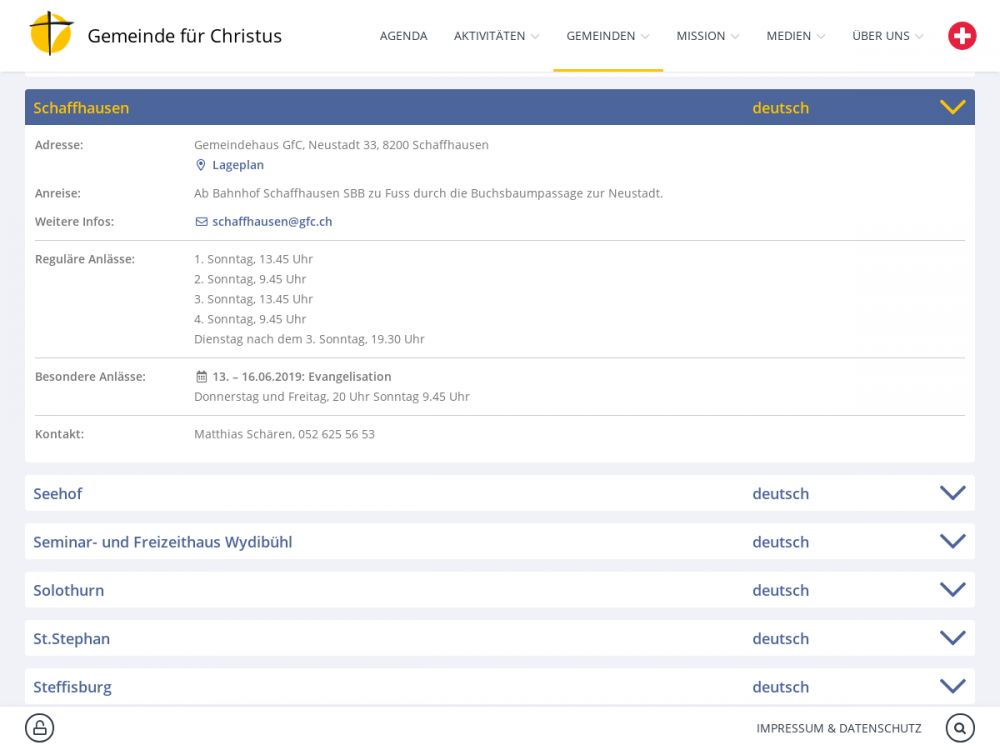Click the Gemeinde für Christus logo icon
Screen dimensions: 1000x750
click(x=51, y=35)
